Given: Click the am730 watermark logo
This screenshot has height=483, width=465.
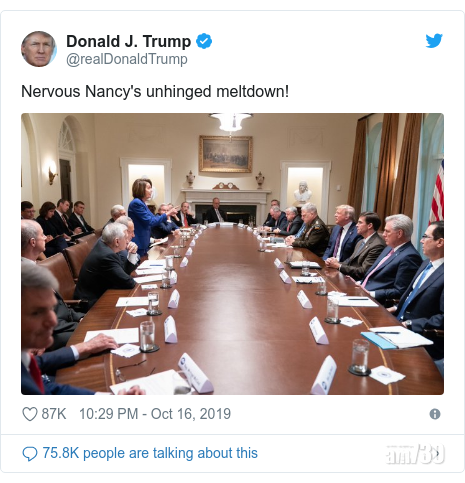Looking at the screenshot, I should tap(415, 454).
